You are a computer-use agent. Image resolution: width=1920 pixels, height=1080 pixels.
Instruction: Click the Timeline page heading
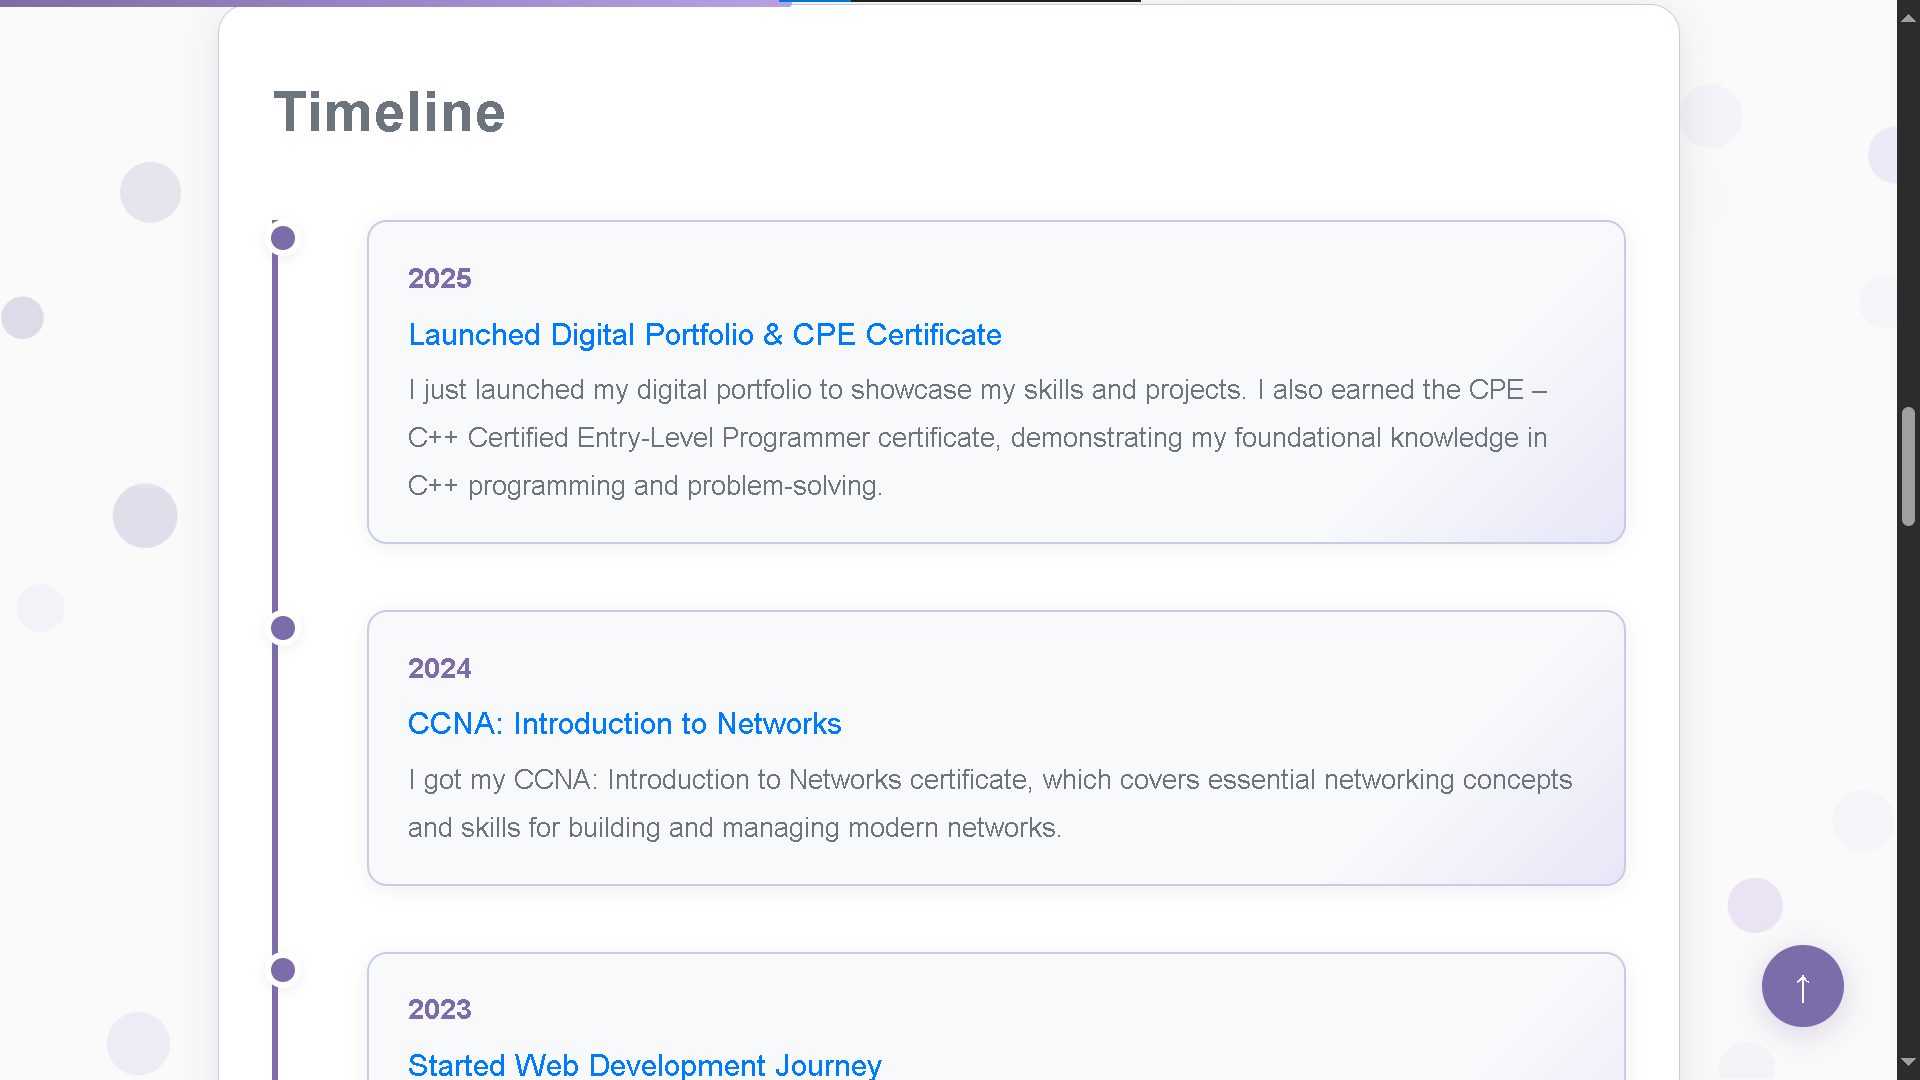(x=390, y=112)
